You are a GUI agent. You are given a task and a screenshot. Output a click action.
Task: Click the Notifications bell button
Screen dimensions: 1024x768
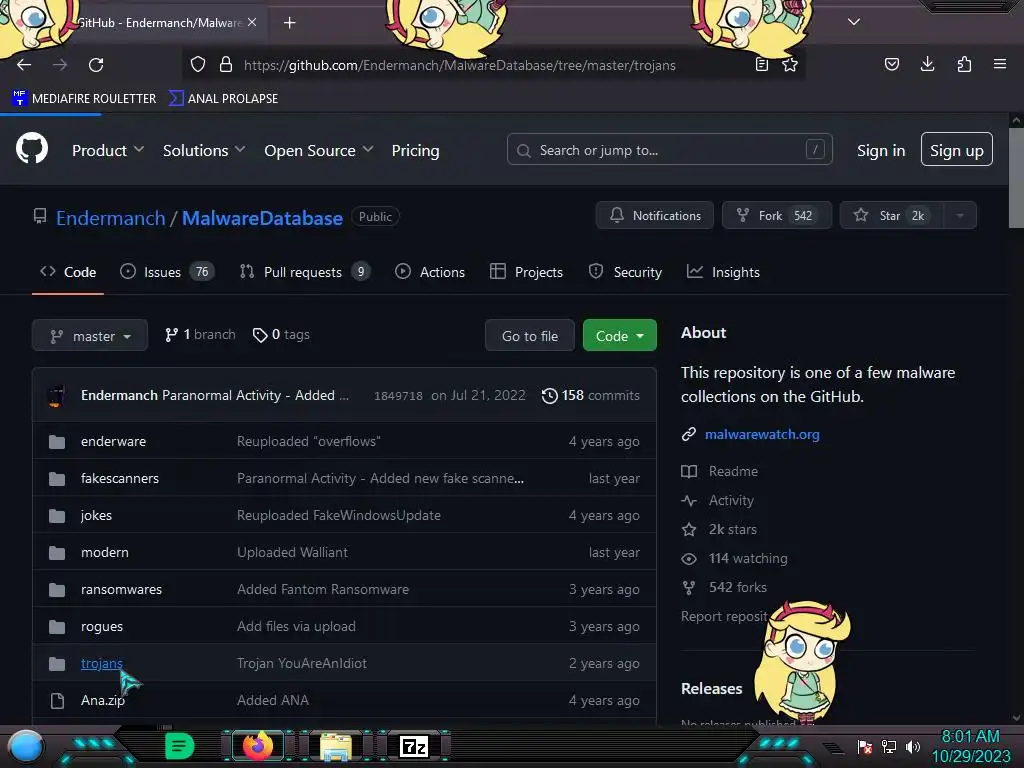[654, 215]
